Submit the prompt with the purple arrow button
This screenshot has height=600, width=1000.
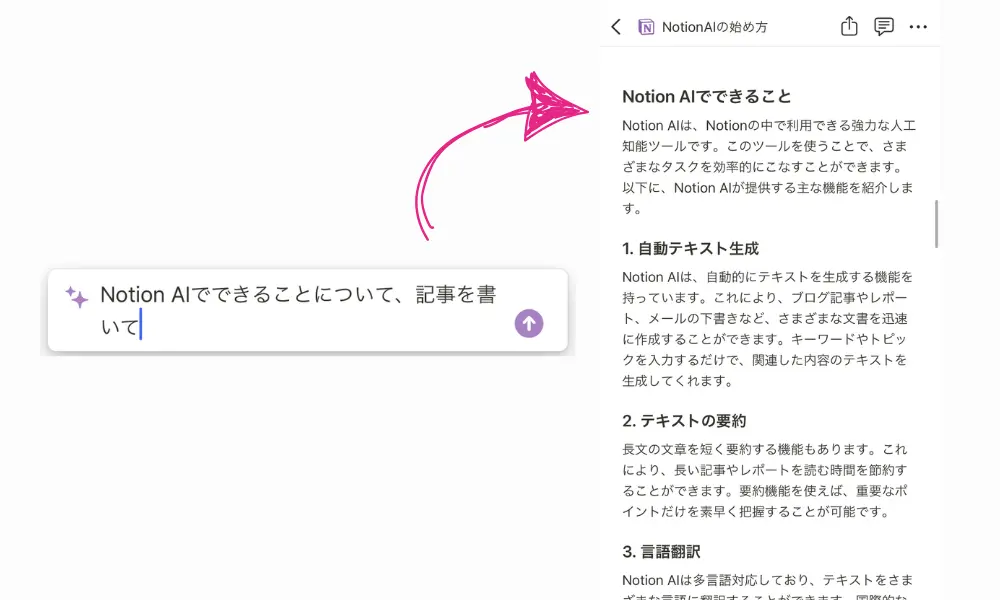[x=529, y=323]
